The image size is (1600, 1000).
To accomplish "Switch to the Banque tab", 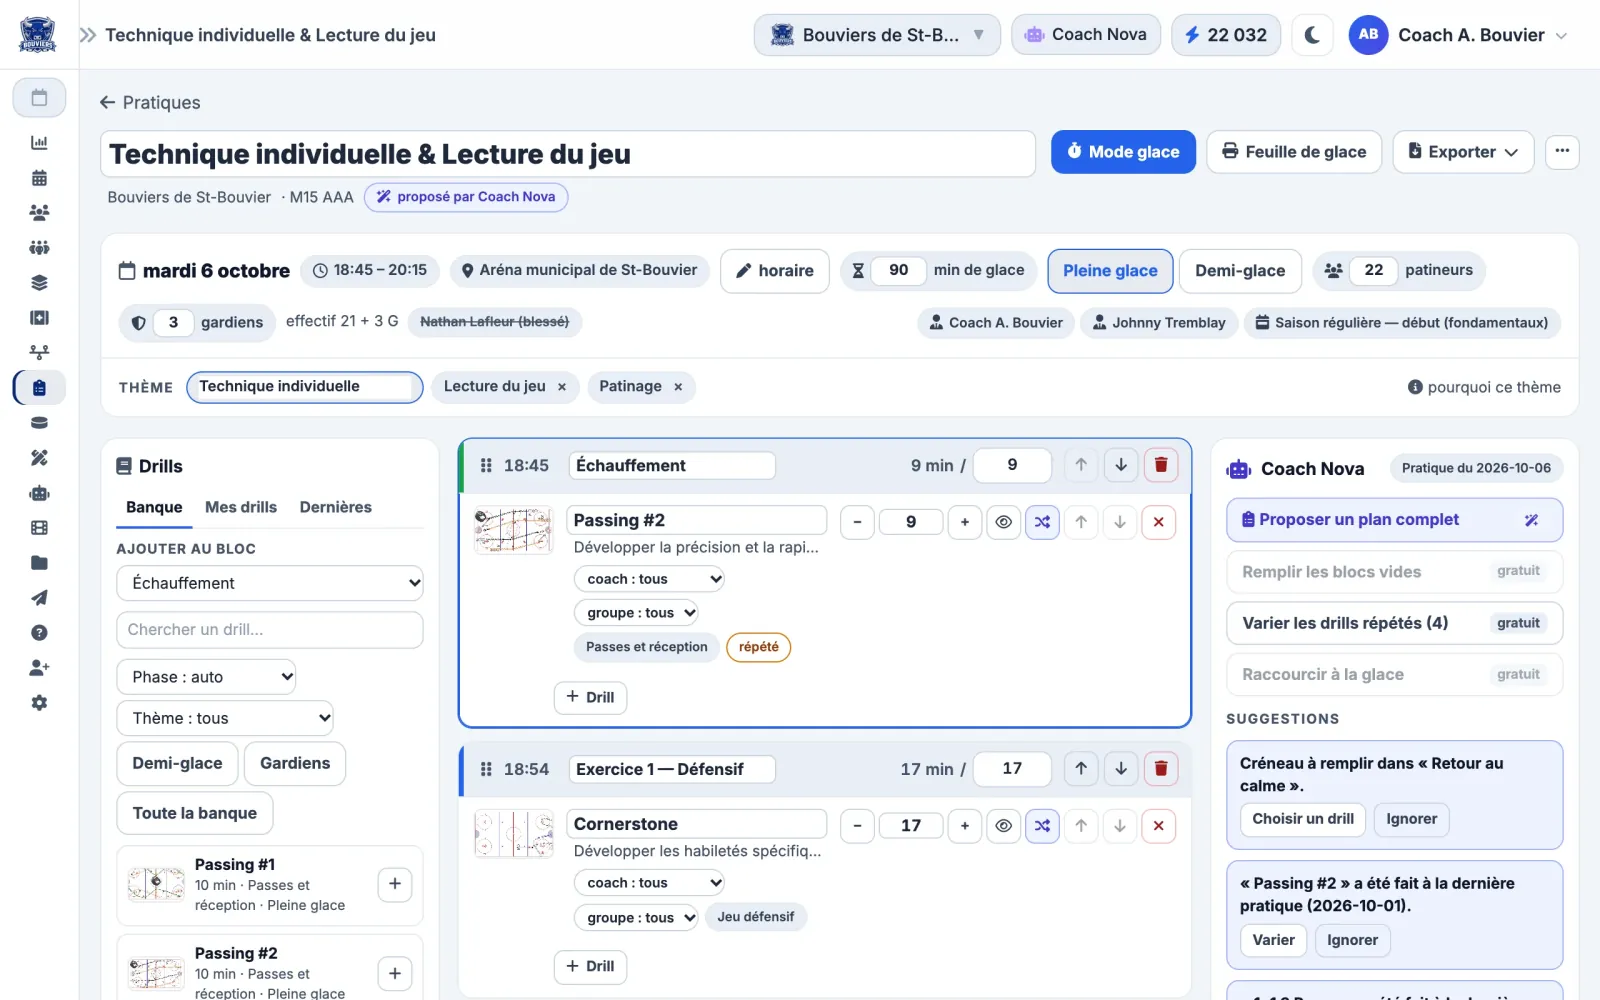I will 154,507.
